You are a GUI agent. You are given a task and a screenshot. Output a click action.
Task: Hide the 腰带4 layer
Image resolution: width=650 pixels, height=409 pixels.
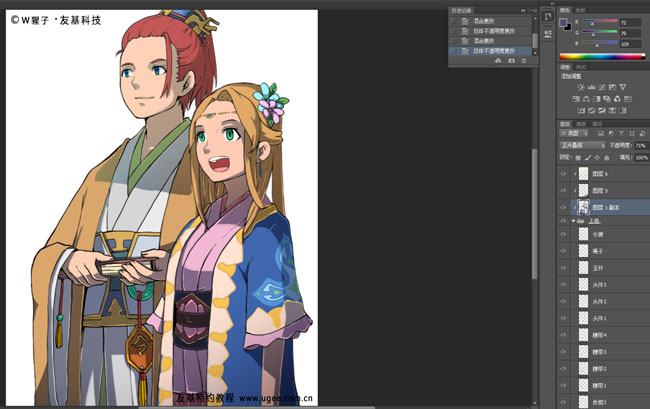[563, 335]
